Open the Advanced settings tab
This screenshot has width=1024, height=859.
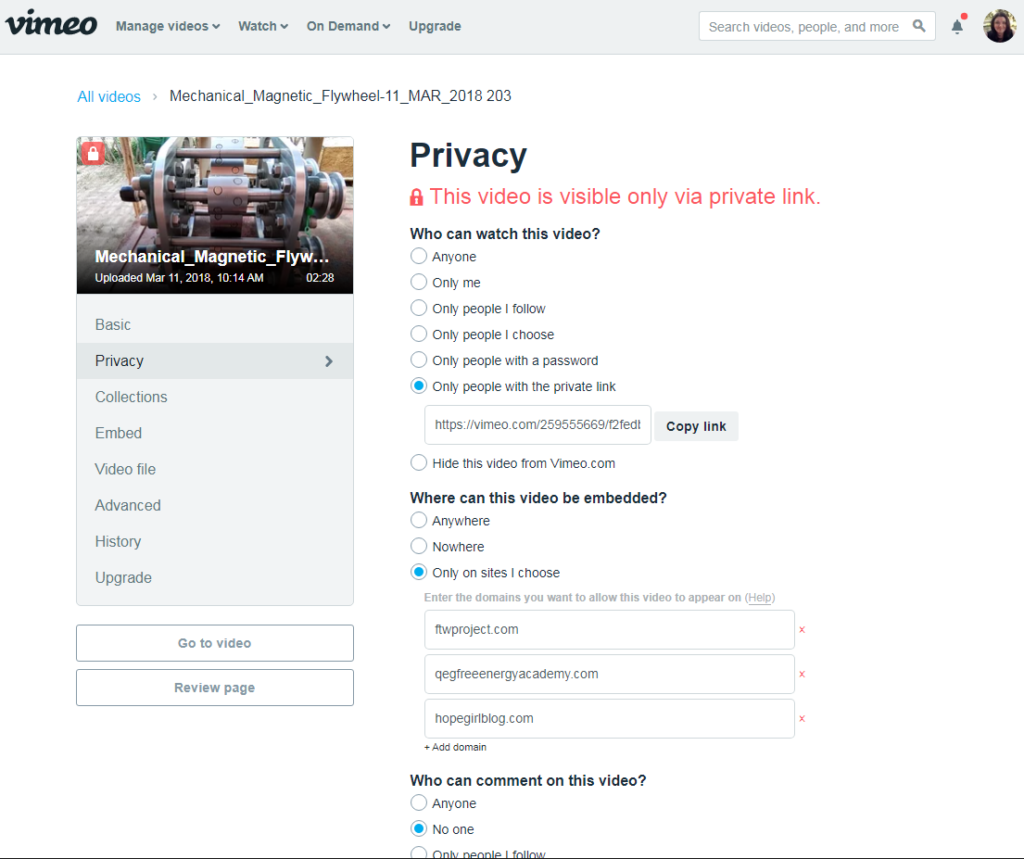click(x=127, y=505)
